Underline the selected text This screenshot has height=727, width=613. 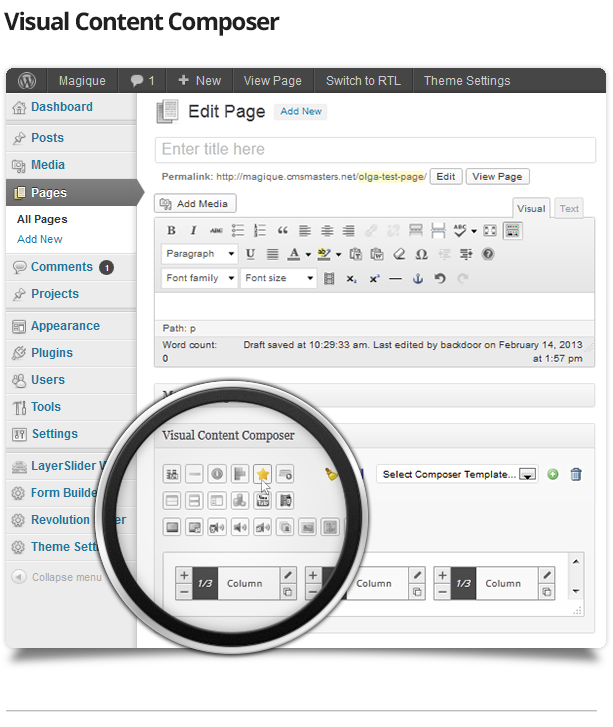(250, 254)
